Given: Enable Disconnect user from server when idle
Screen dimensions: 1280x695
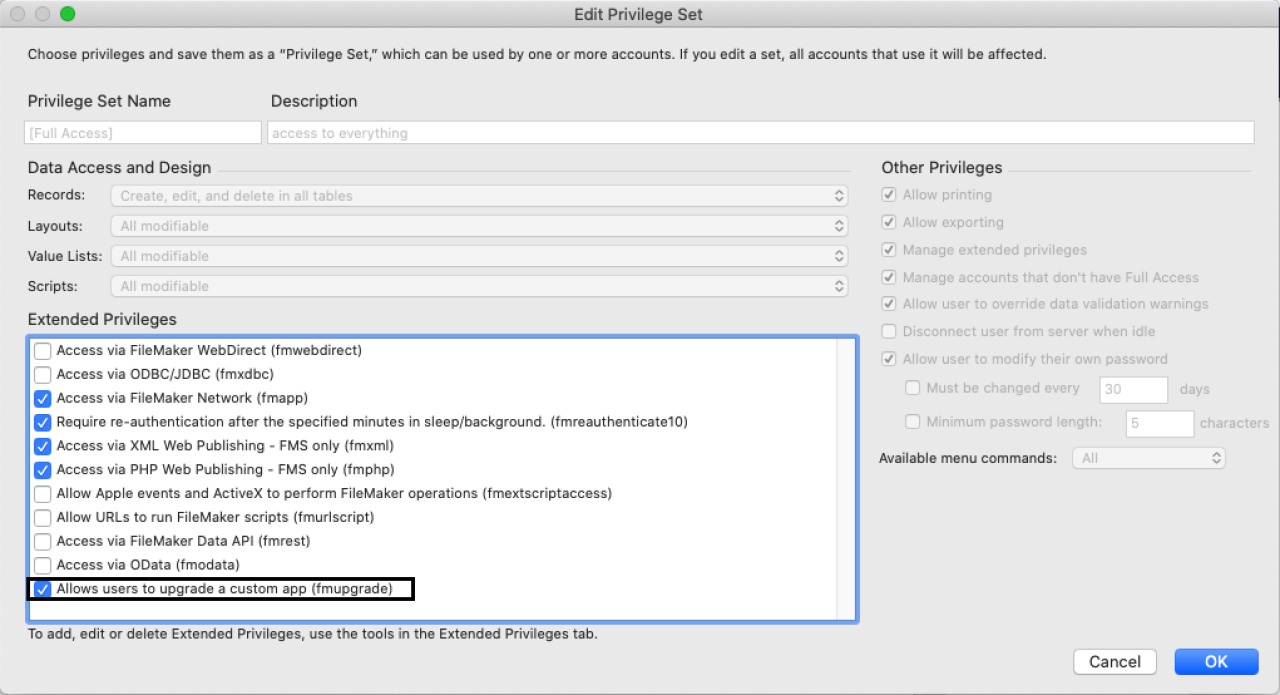Looking at the screenshot, I should tap(889, 331).
